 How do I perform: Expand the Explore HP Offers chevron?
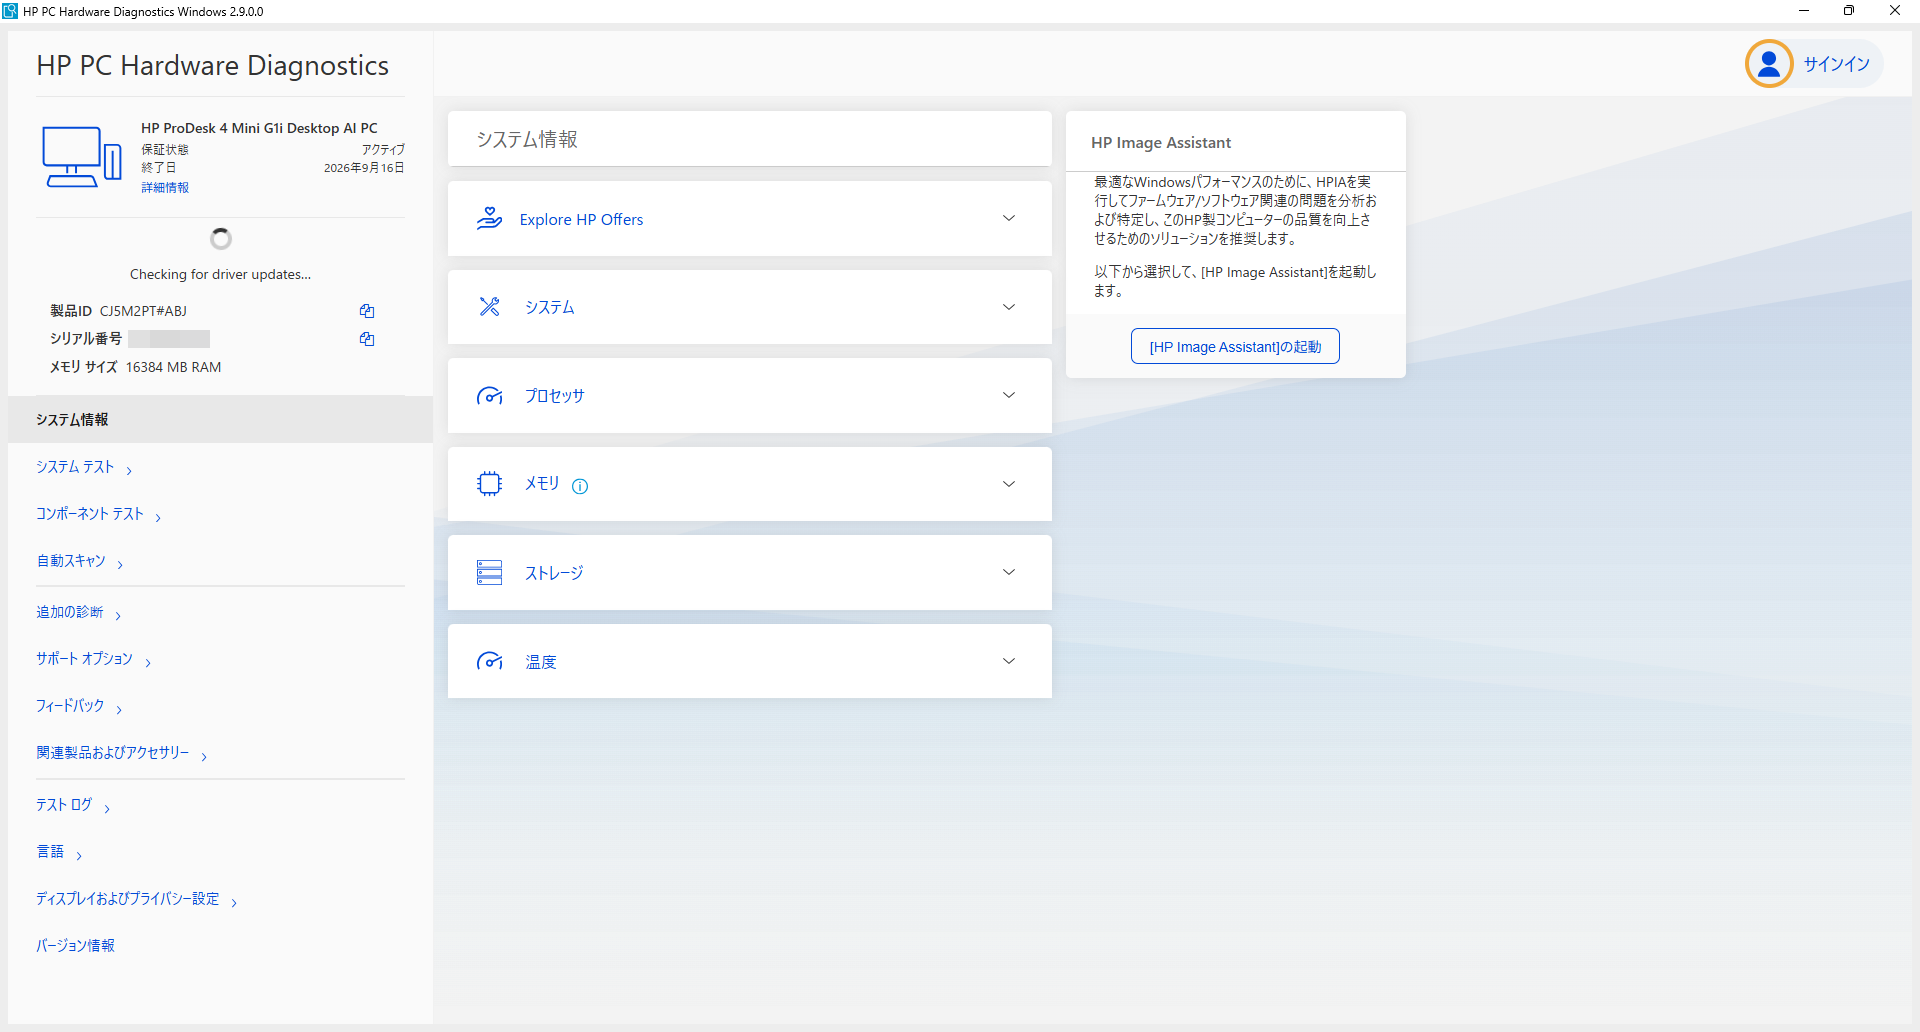click(x=1008, y=219)
